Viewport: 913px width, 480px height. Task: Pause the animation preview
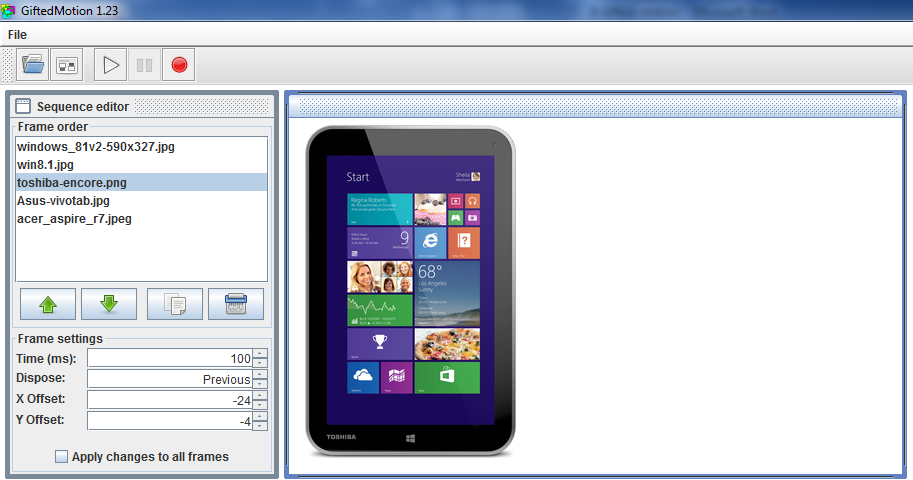(x=144, y=65)
